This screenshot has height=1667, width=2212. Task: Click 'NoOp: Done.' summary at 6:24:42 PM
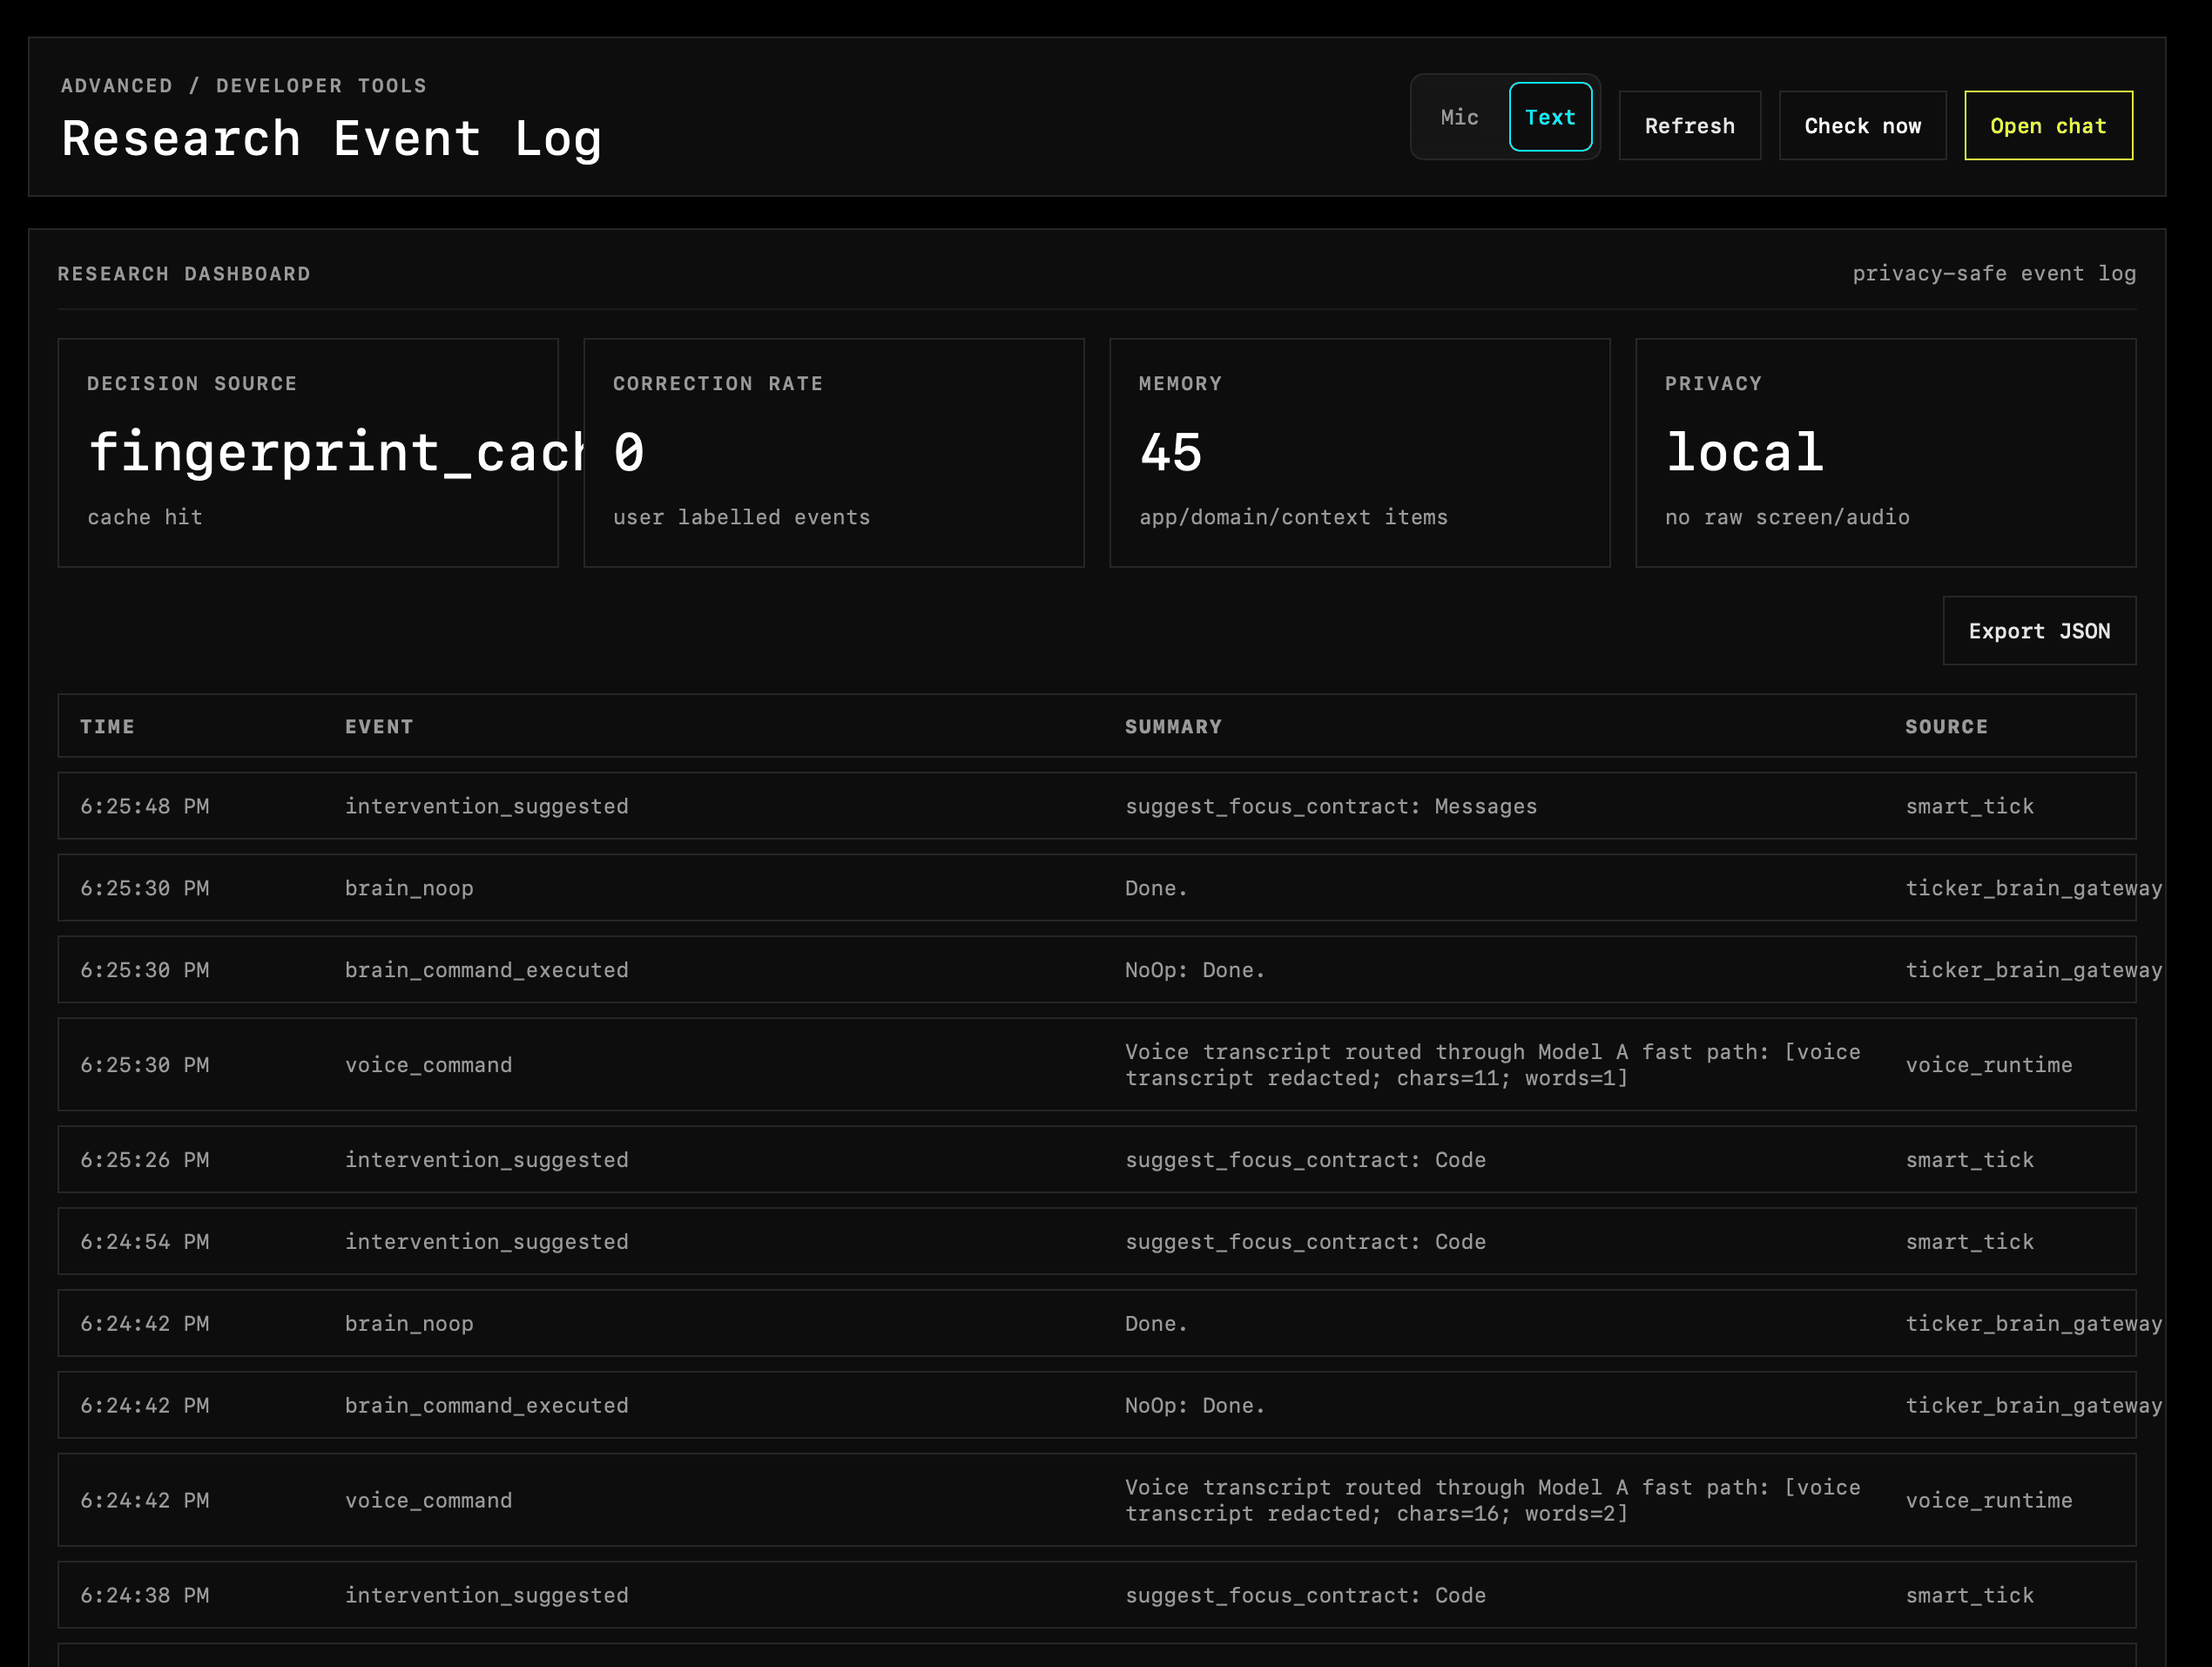coord(1195,1406)
